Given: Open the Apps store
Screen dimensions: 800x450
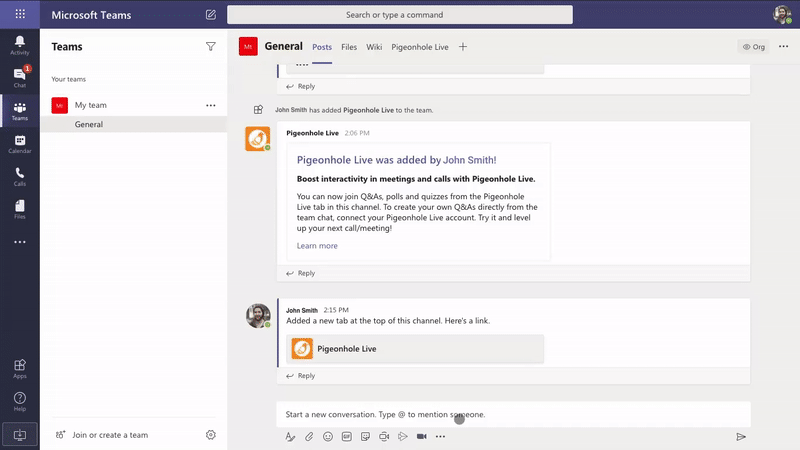Looking at the screenshot, I should (x=20, y=368).
